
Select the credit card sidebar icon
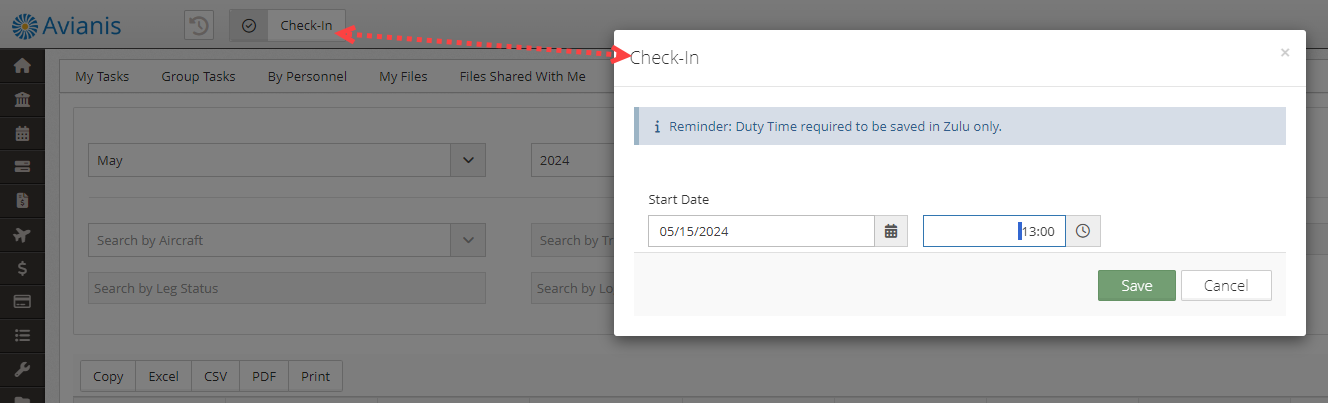[22, 301]
